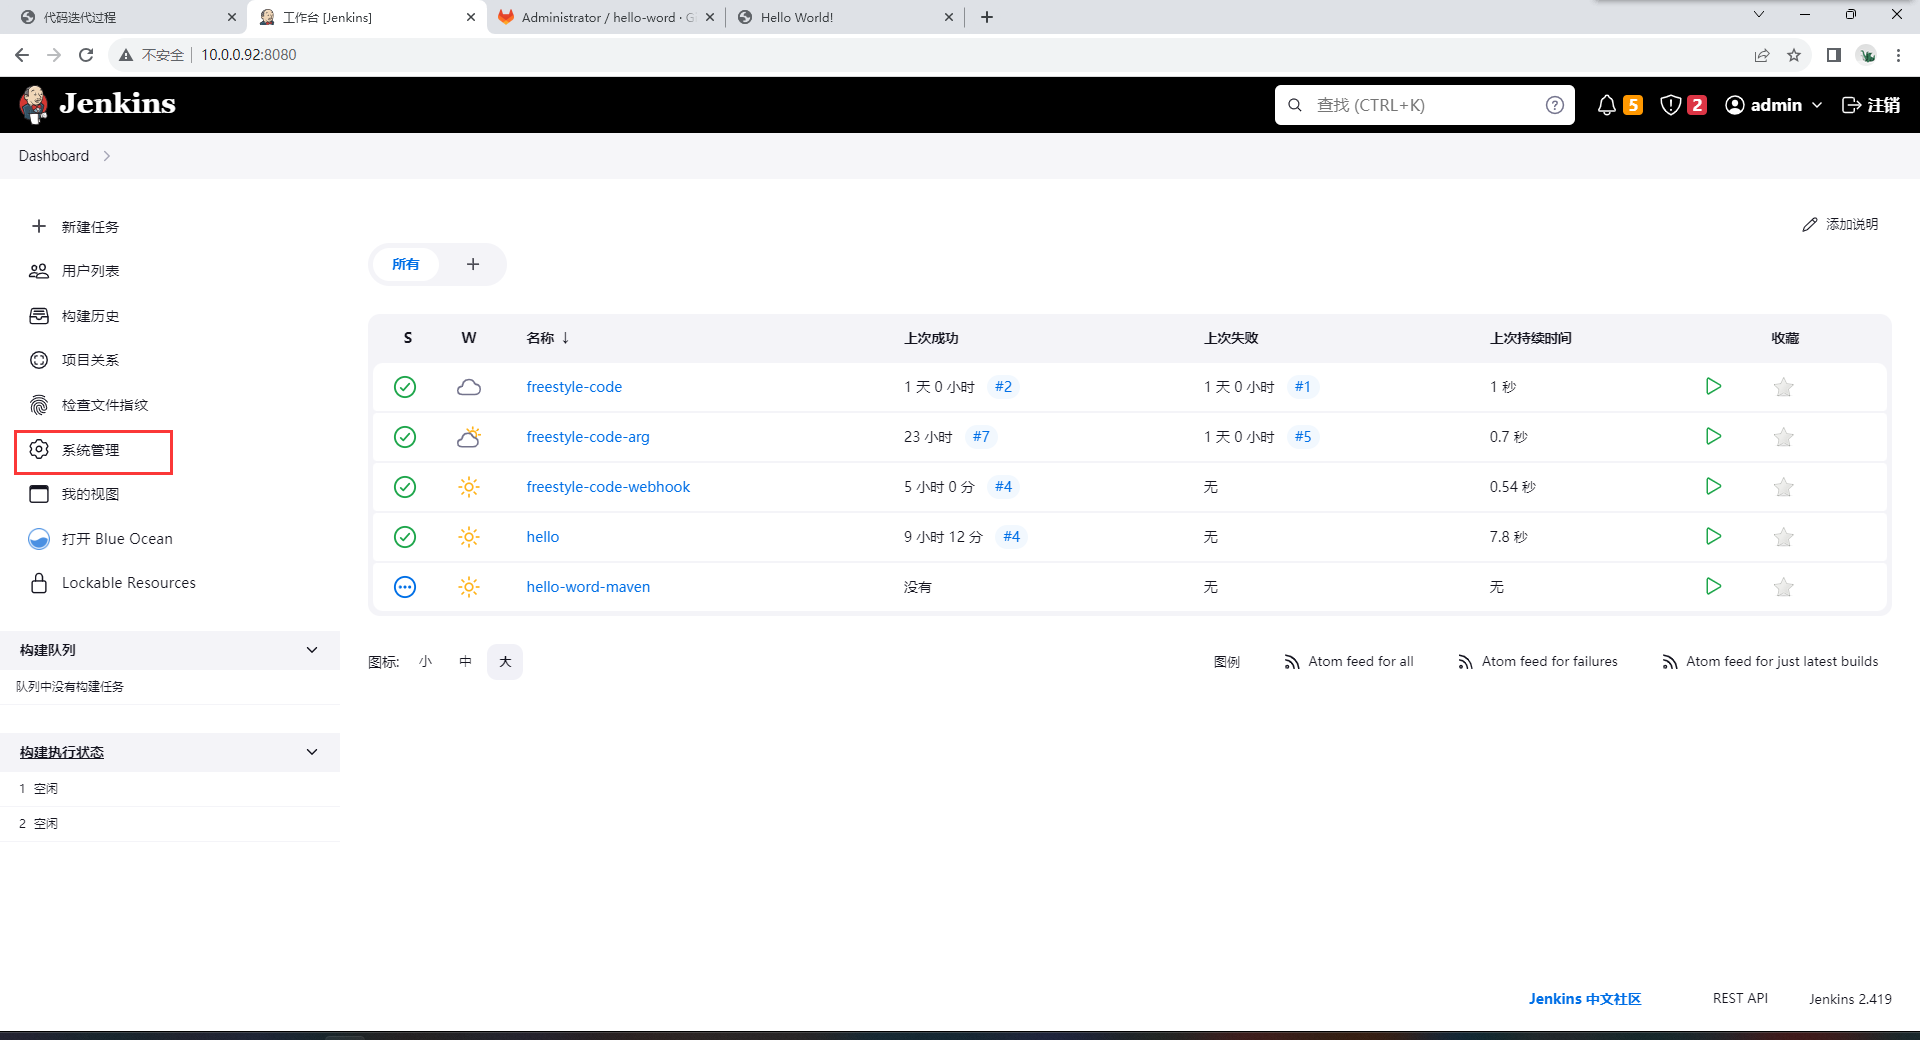Run build for freestyle-code-webhook job
Viewport: 1920px width, 1040px height.
tap(1713, 486)
